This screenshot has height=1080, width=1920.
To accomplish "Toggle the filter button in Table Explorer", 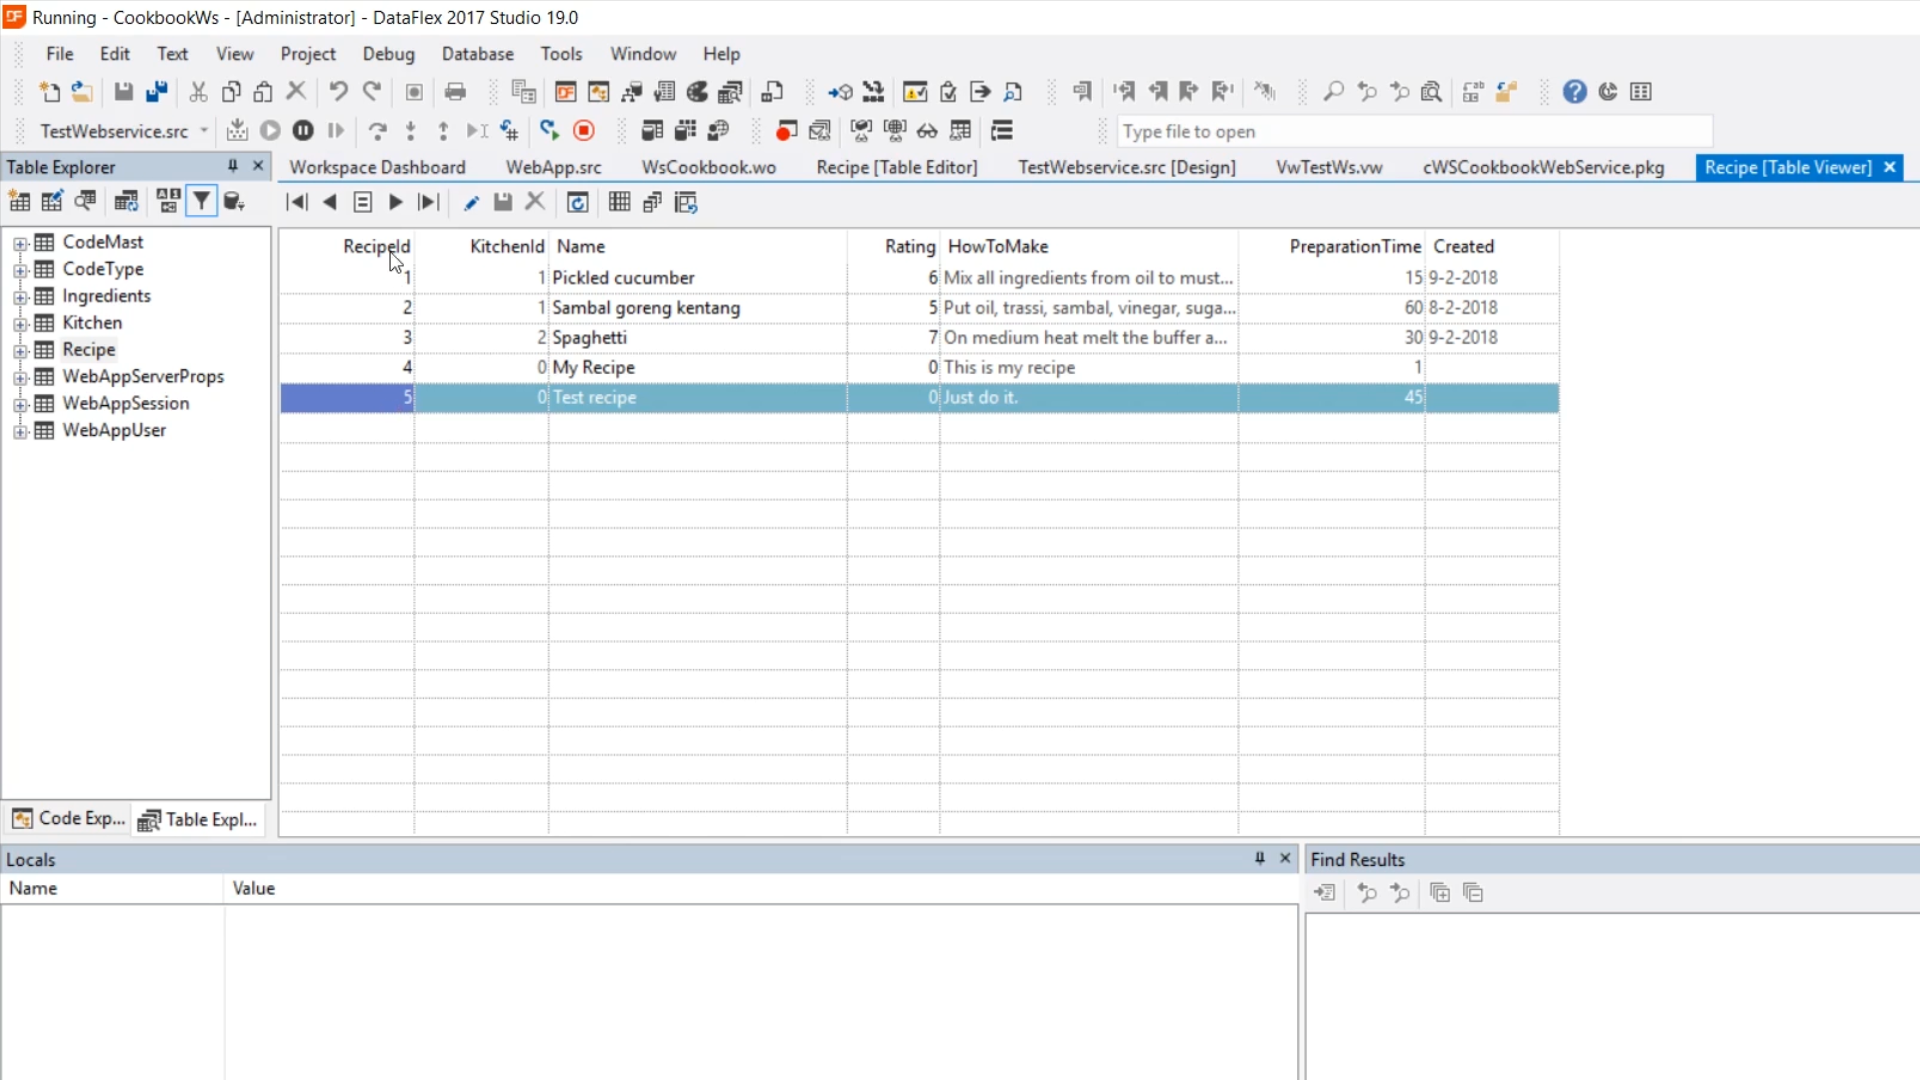I will pos(201,202).
